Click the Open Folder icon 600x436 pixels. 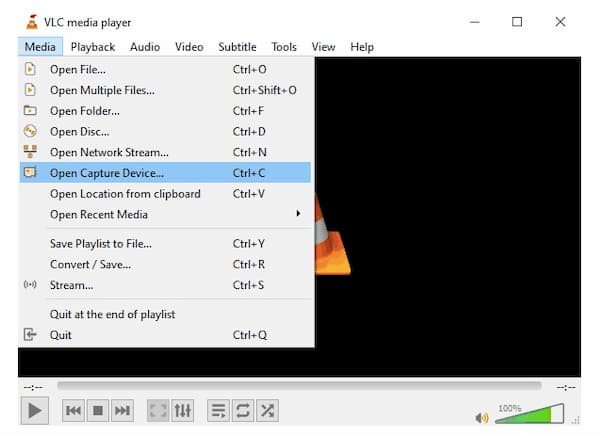tap(30, 111)
